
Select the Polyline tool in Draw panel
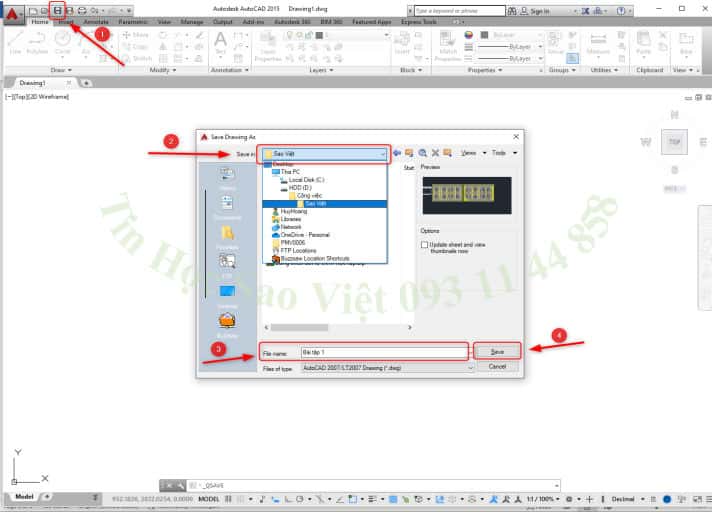(x=37, y=43)
